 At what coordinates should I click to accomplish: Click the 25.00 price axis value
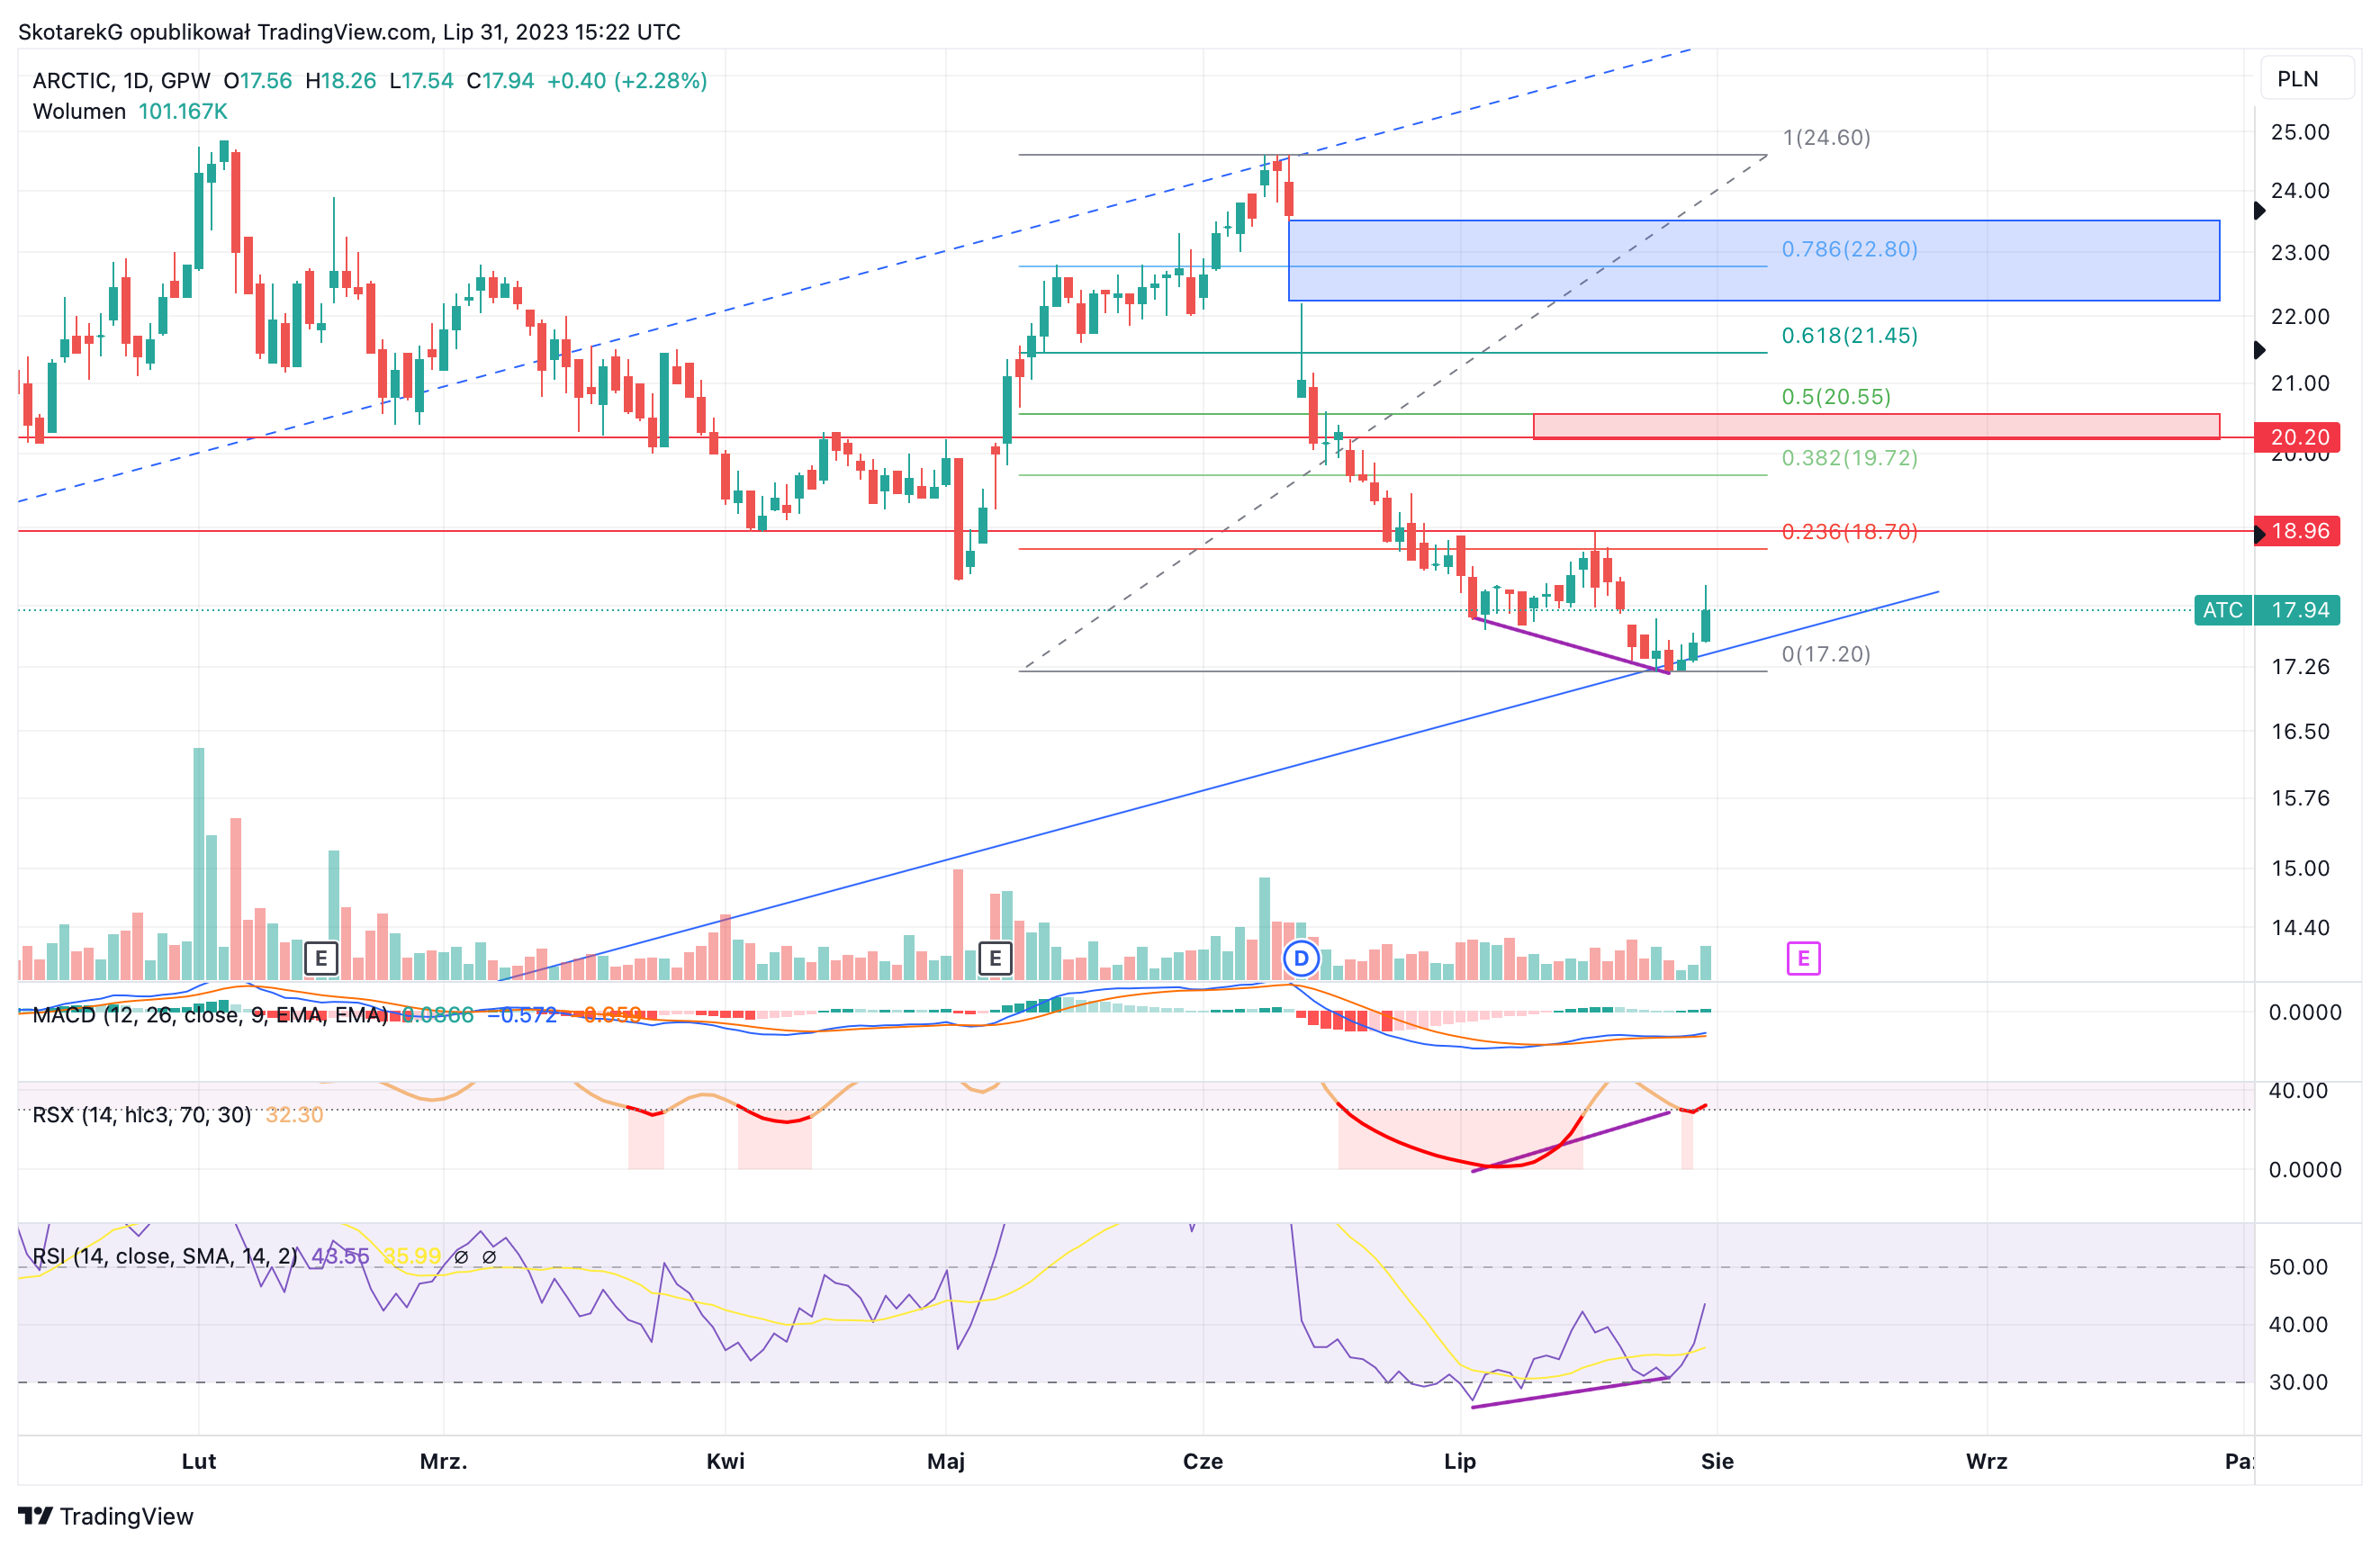[2300, 132]
